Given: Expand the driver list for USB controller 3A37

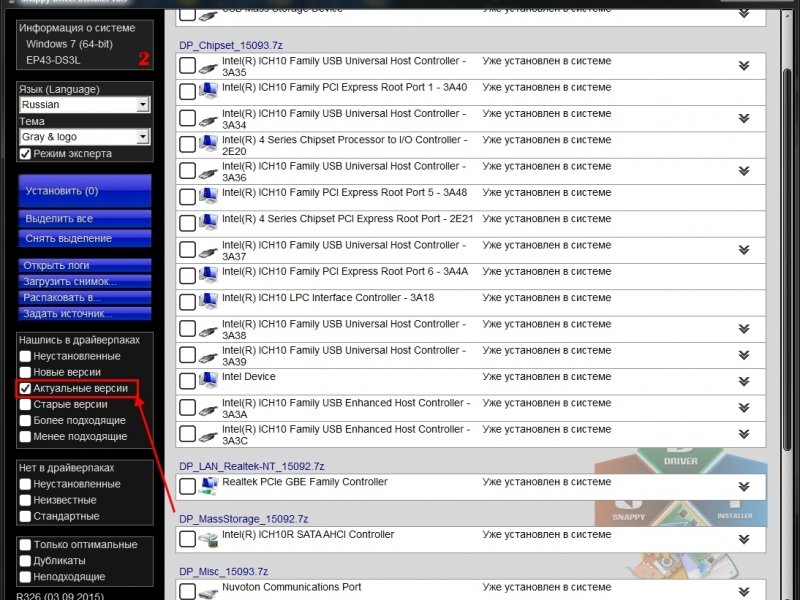Looking at the screenshot, I should [744, 250].
